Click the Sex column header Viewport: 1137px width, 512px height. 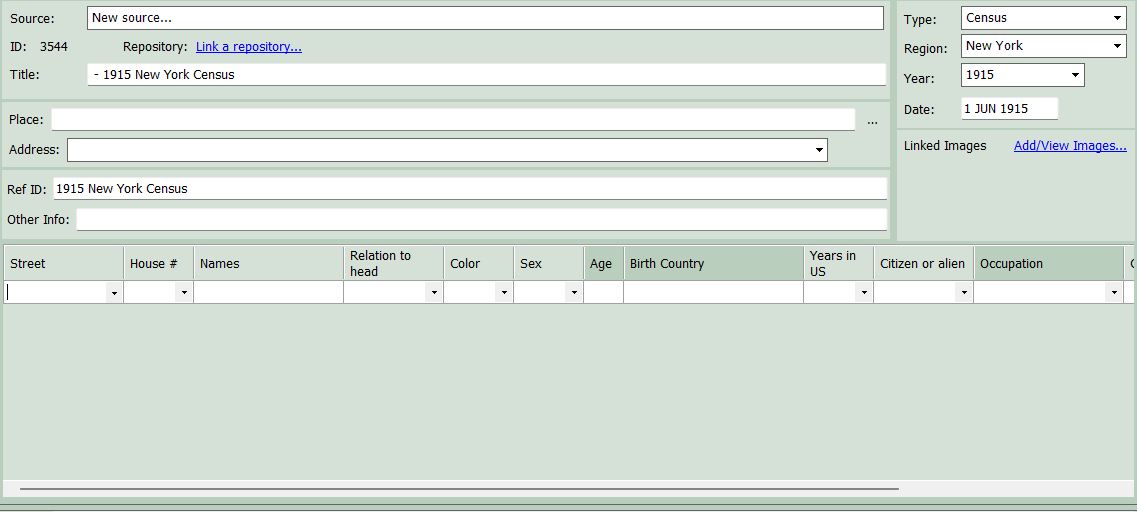[x=549, y=263]
